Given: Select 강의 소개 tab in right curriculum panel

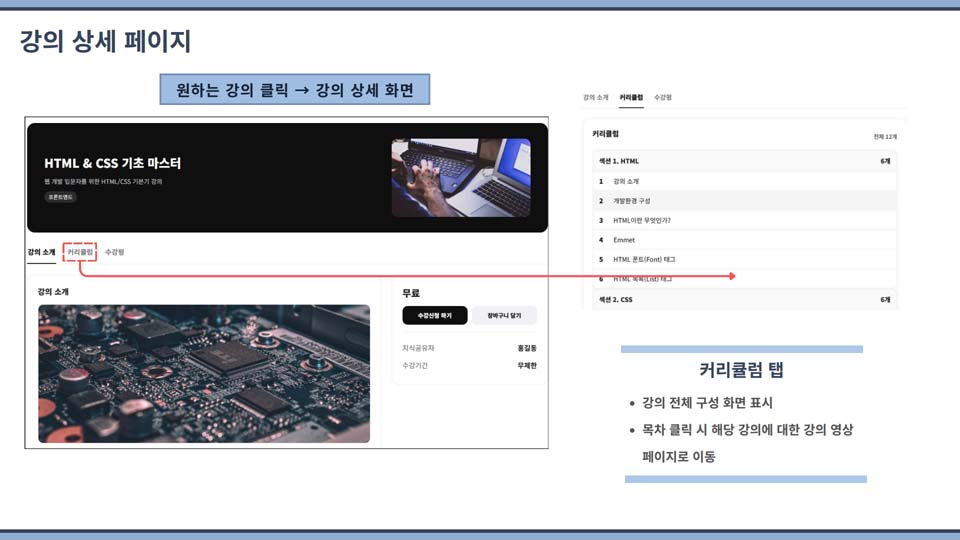Looking at the screenshot, I should coord(595,98).
